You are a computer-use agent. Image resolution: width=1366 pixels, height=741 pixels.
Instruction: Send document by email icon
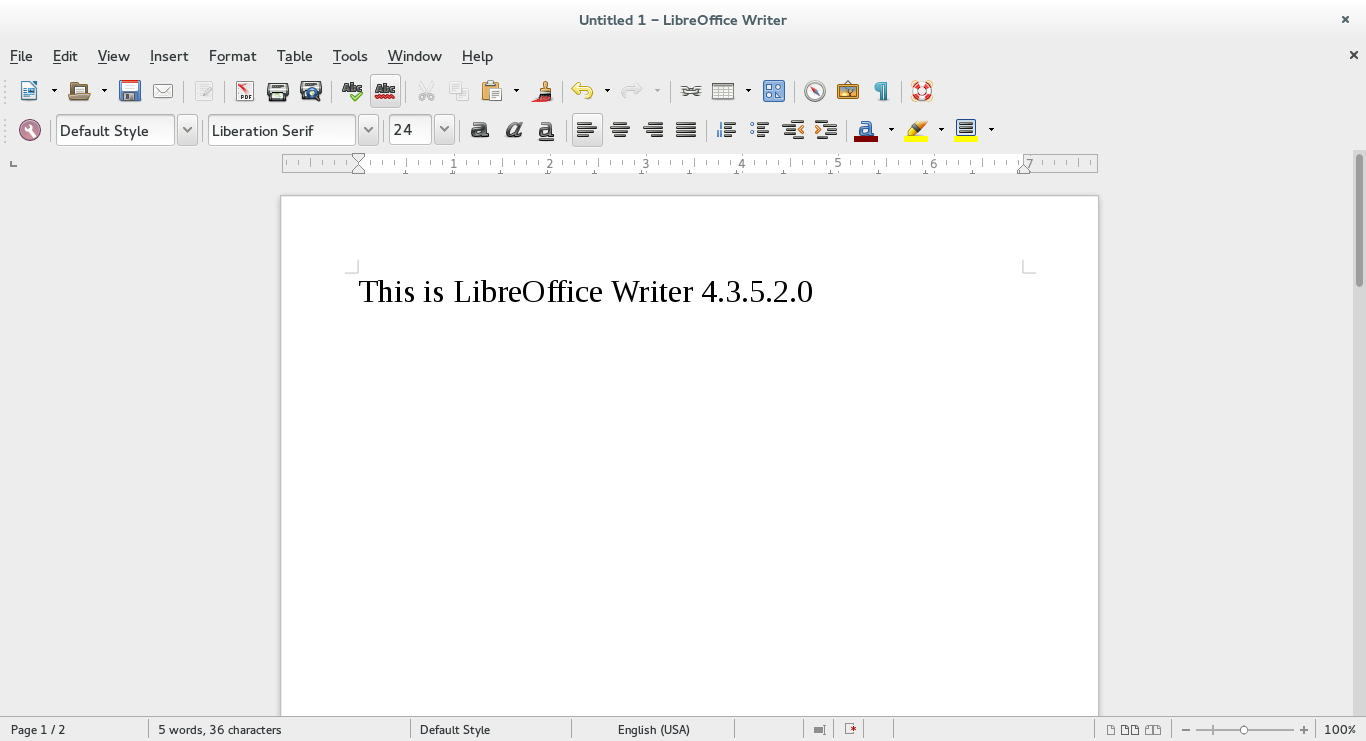163,91
